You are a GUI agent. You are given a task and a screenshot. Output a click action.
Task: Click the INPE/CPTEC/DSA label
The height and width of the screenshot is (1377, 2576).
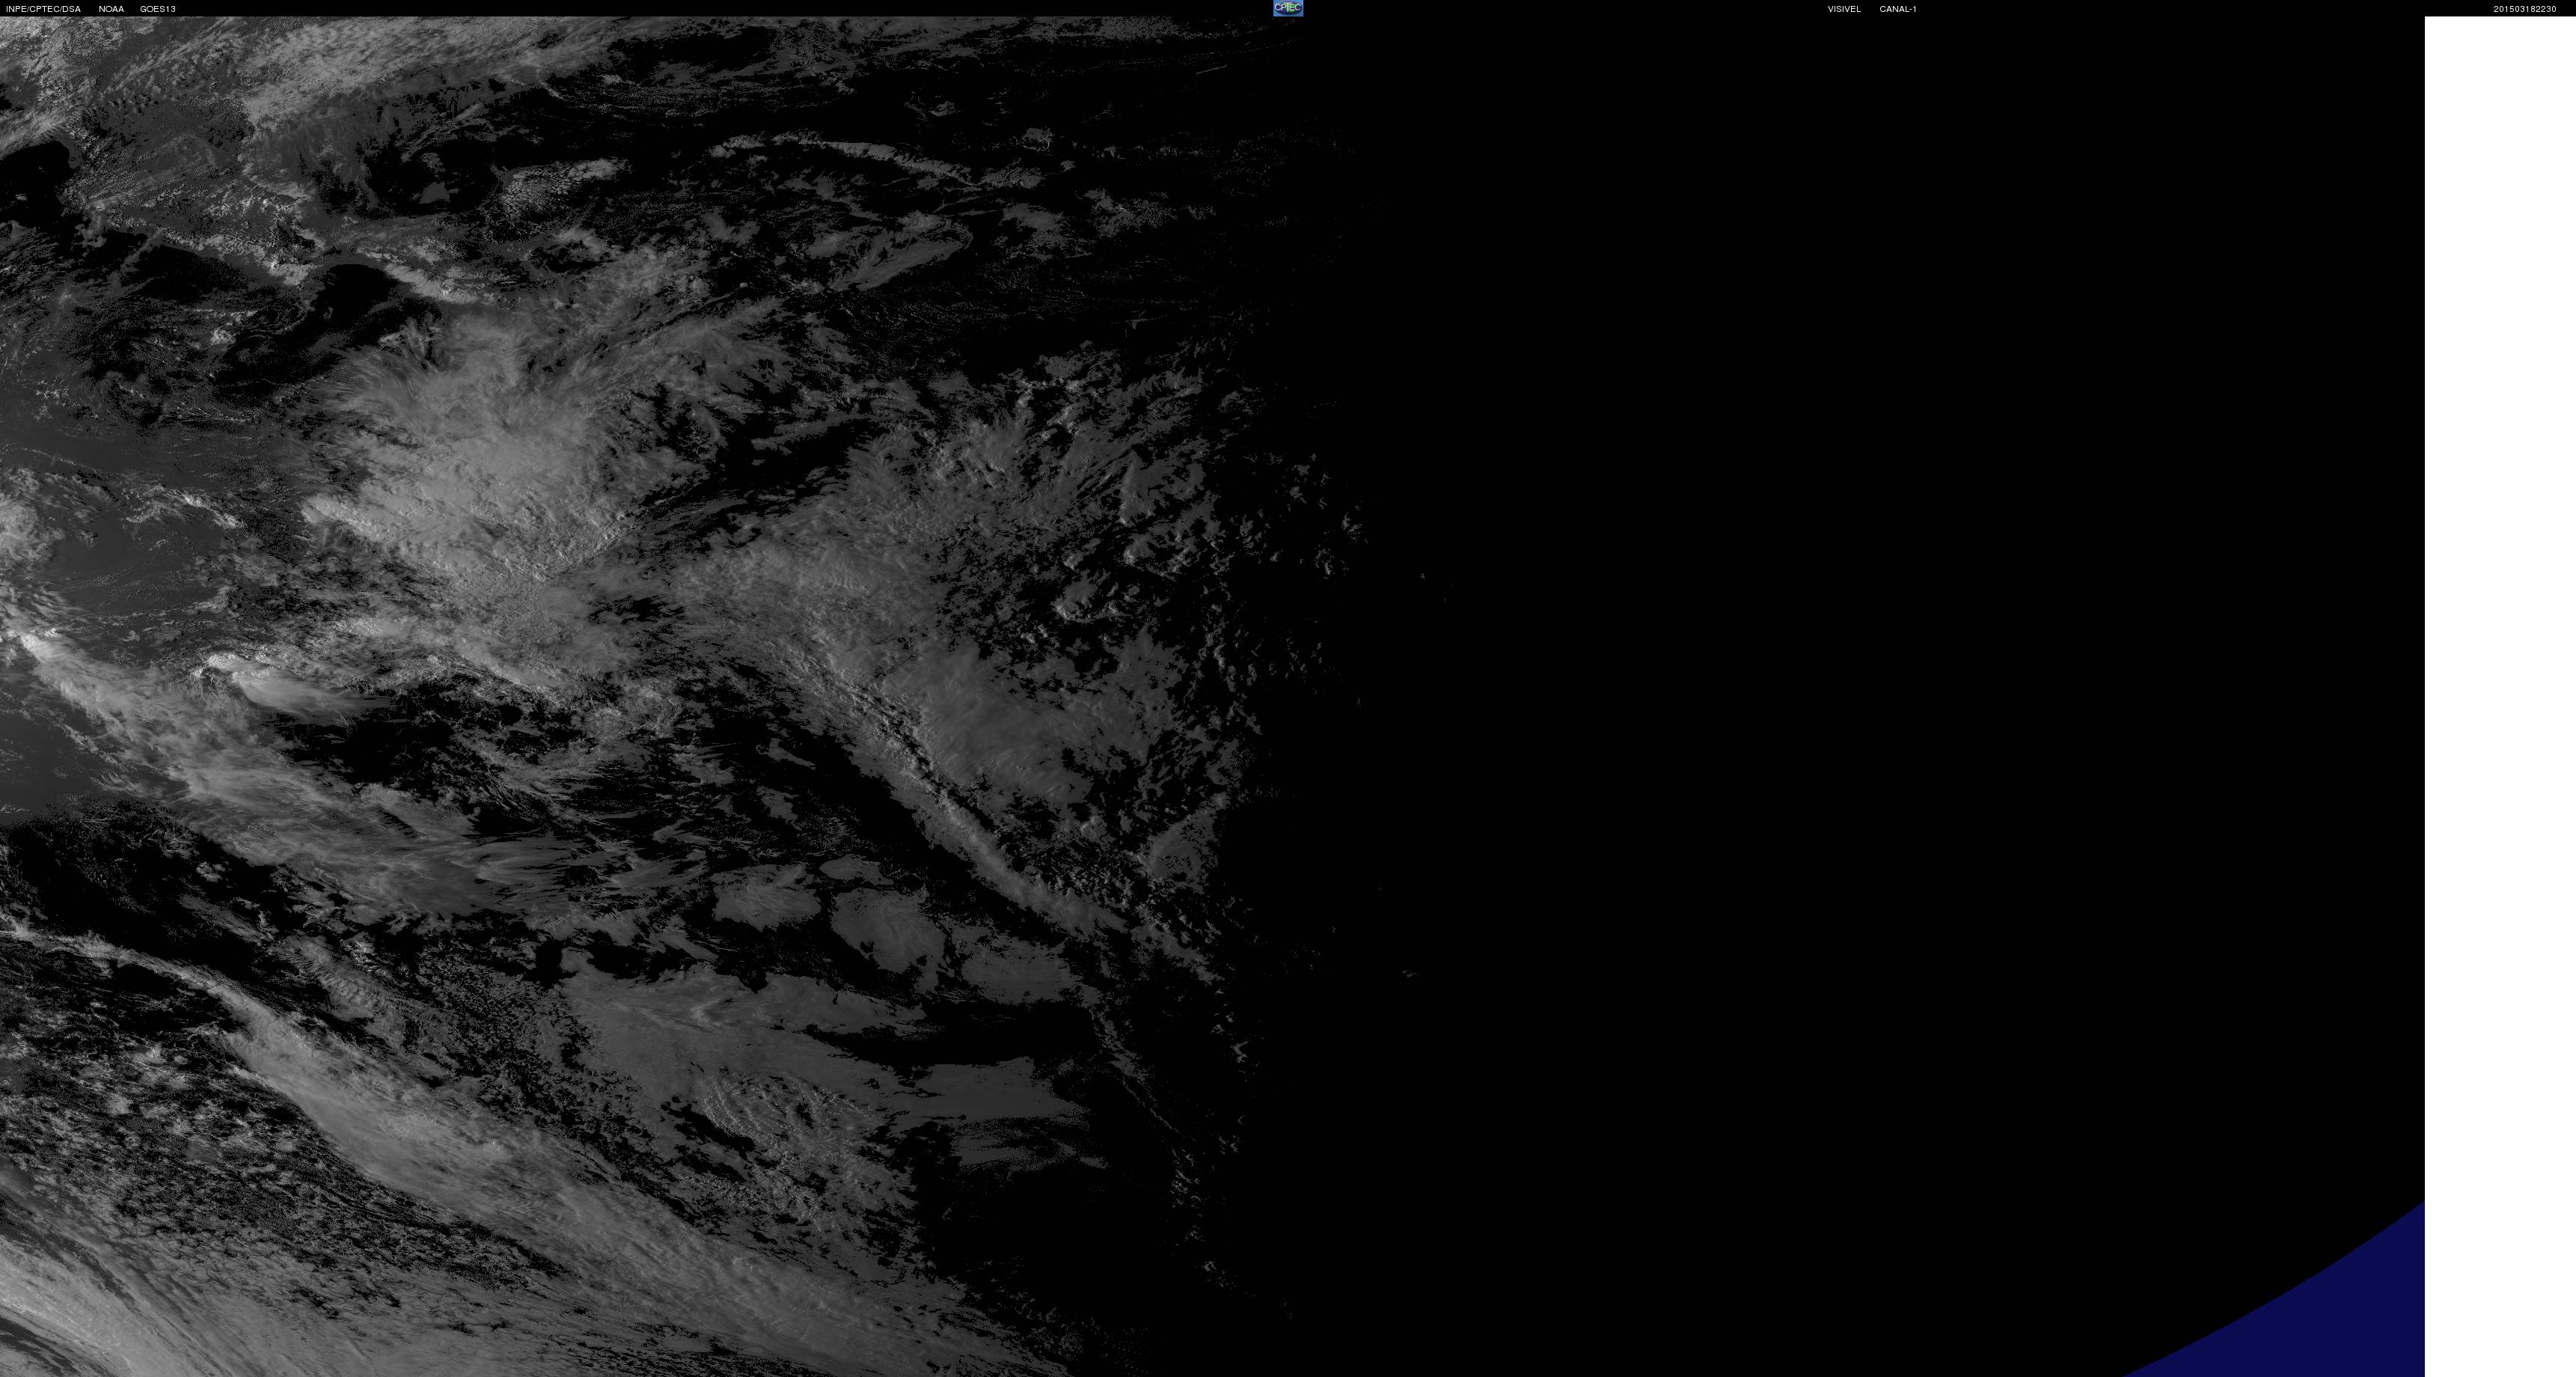43,9
